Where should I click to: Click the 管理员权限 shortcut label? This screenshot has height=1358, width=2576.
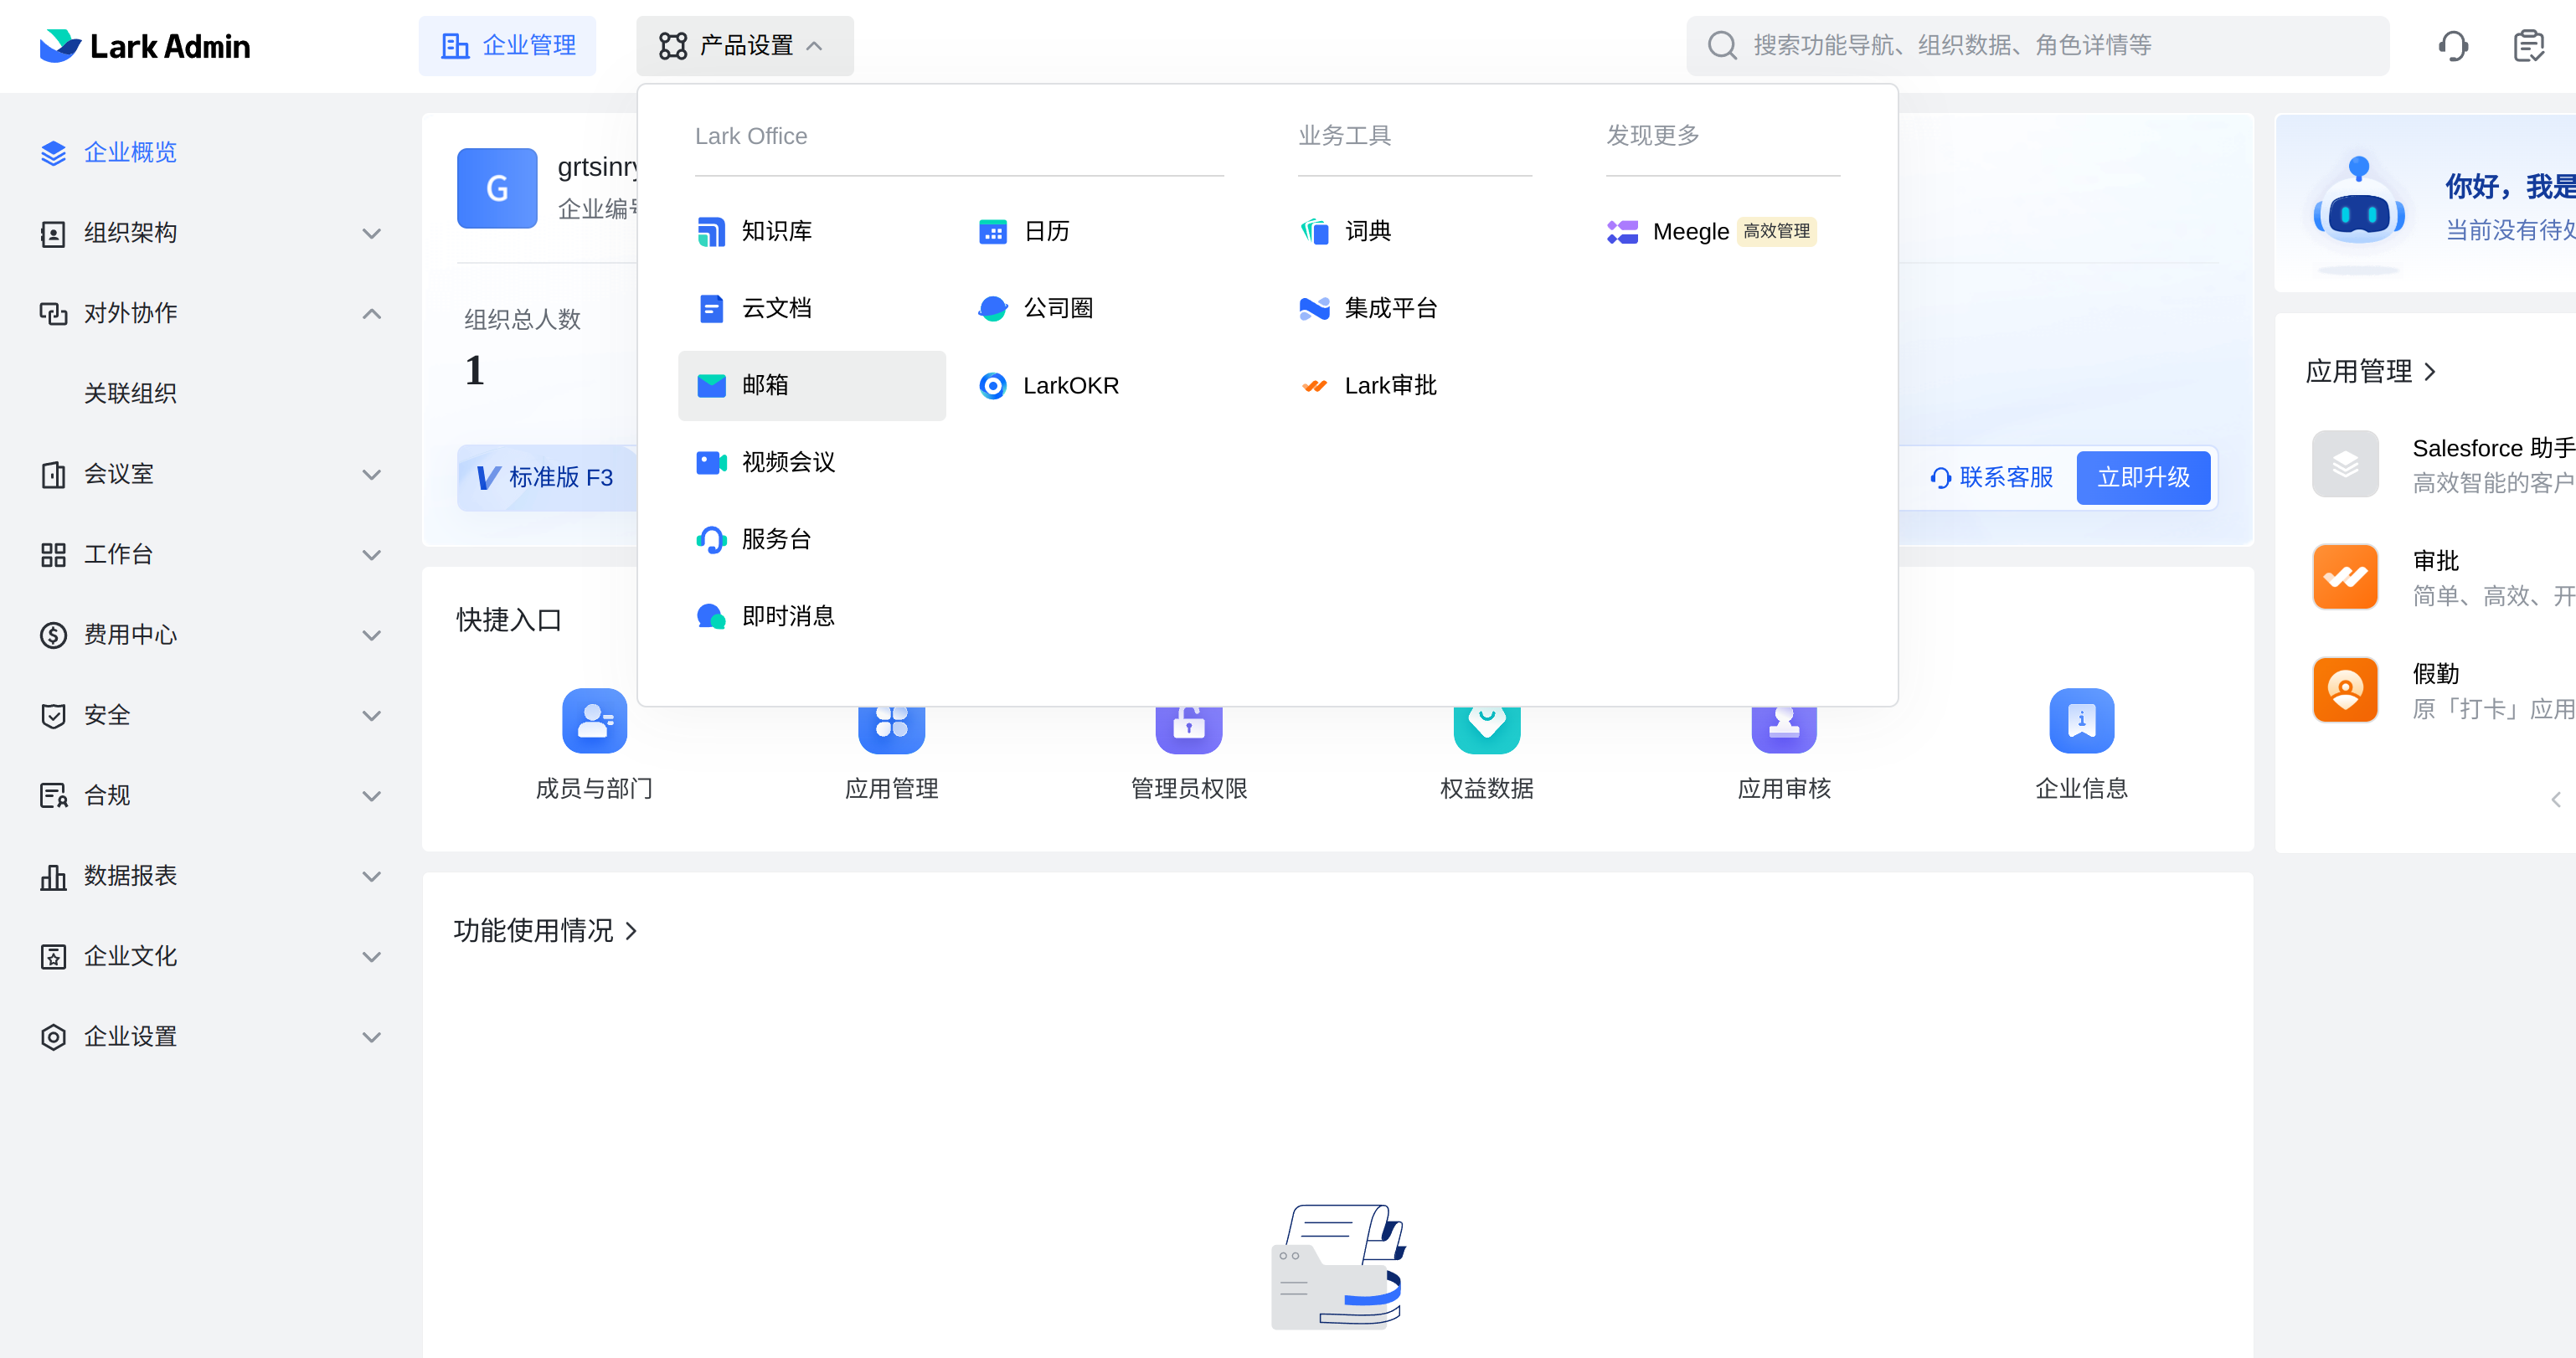(x=1189, y=789)
